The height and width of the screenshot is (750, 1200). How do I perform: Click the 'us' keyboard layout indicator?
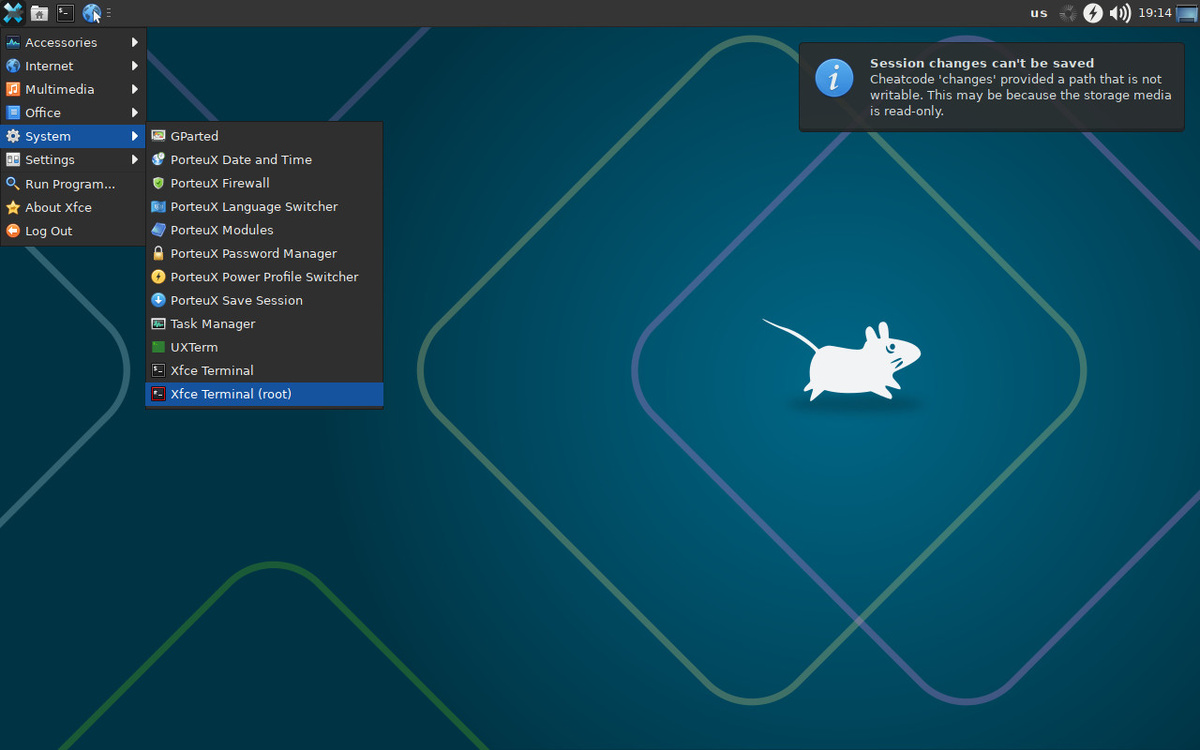[1039, 13]
